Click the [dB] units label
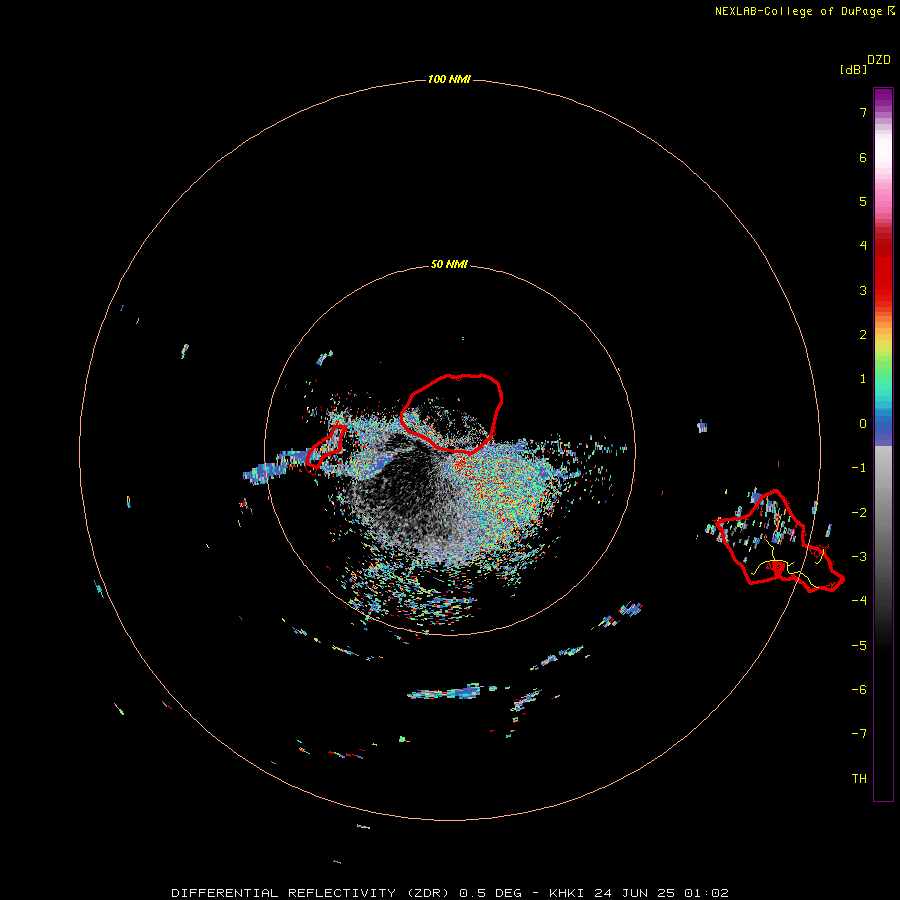Image resolution: width=900 pixels, height=900 pixels. (854, 70)
